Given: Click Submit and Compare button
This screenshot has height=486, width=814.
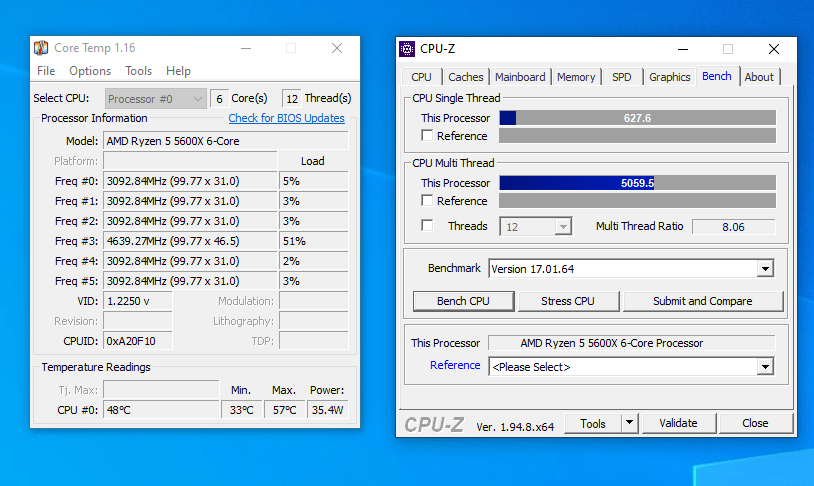Looking at the screenshot, I should pos(703,301).
